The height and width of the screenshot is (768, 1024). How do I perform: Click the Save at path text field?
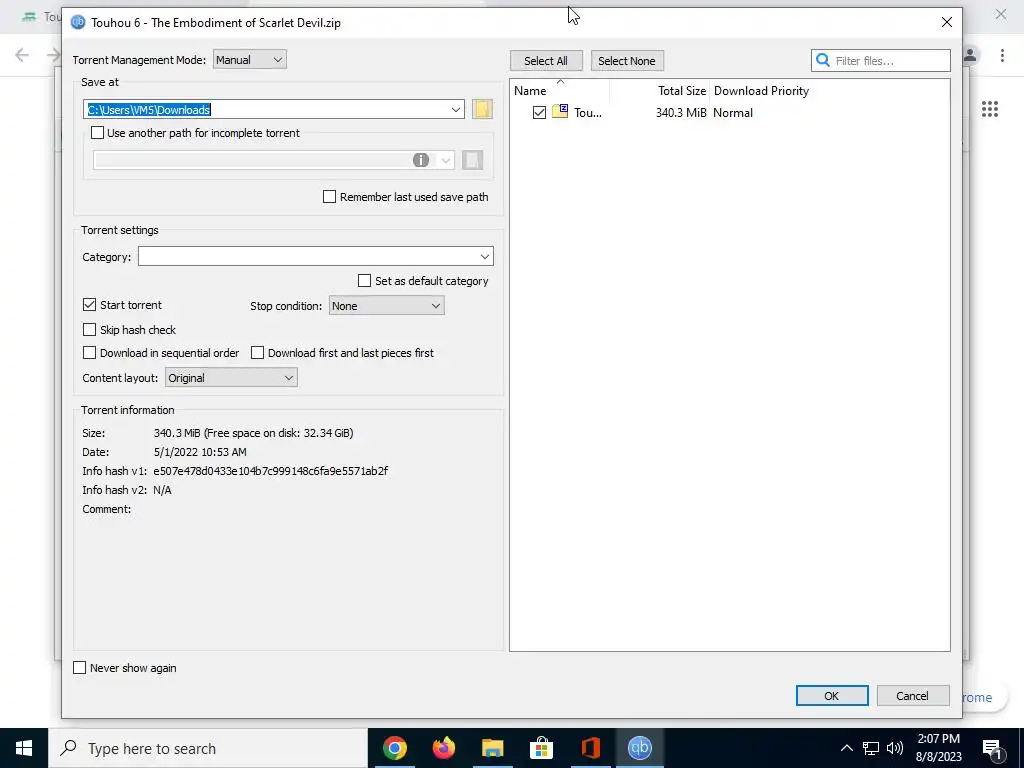click(x=274, y=109)
